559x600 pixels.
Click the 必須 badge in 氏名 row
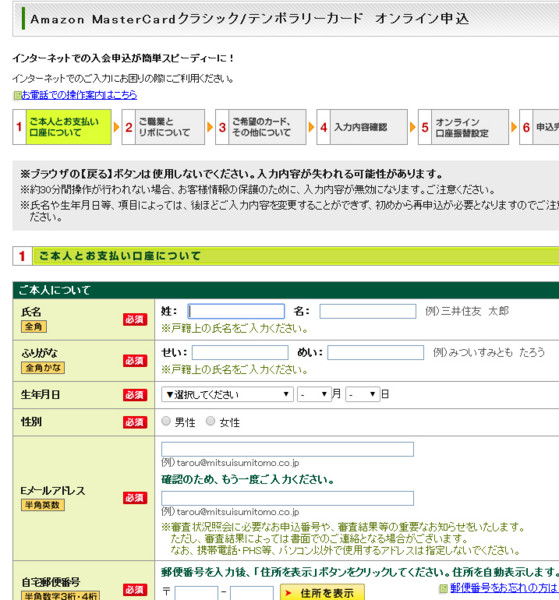135,320
